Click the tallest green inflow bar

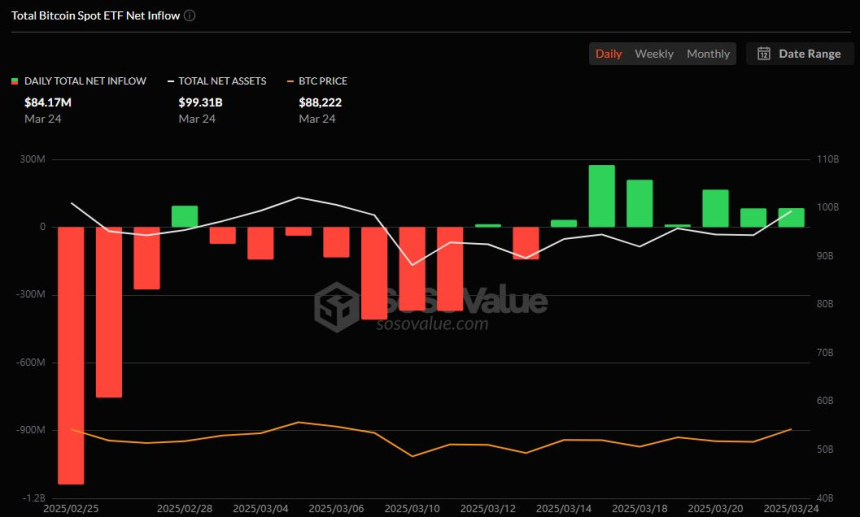click(601, 196)
